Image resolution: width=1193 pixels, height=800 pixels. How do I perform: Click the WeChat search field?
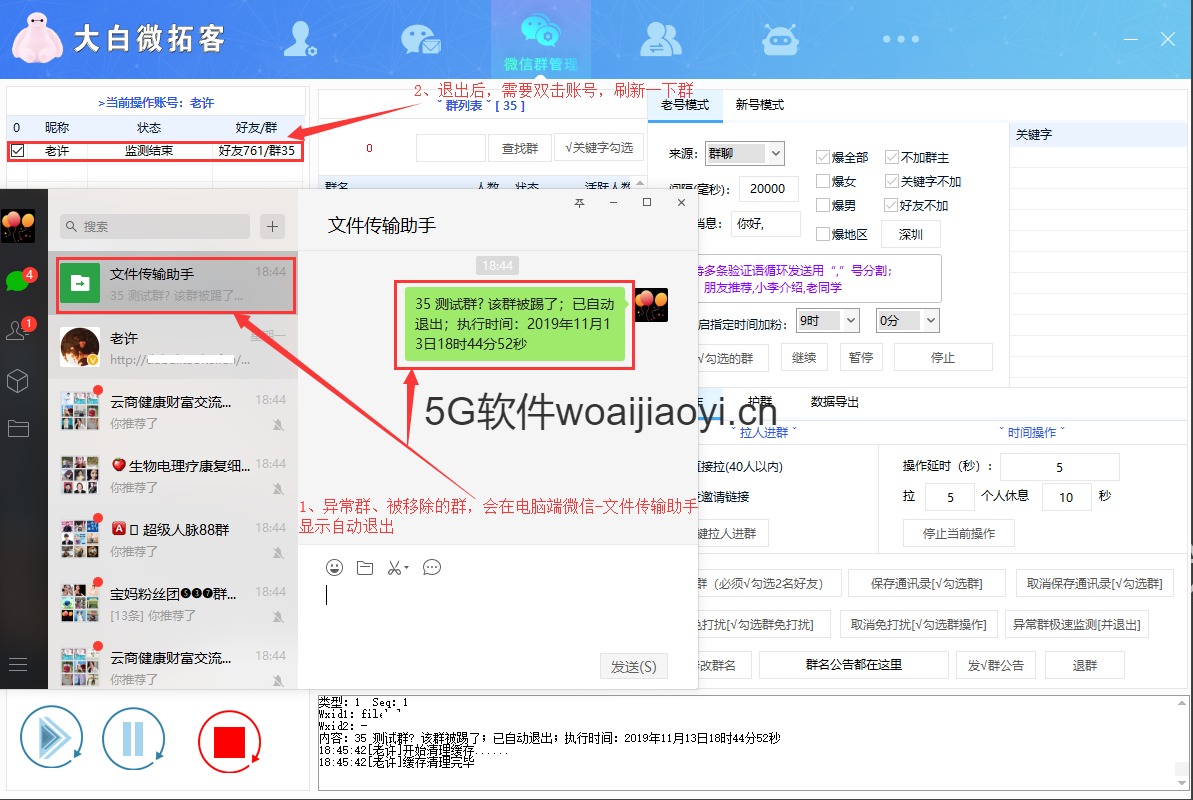[x=155, y=226]
